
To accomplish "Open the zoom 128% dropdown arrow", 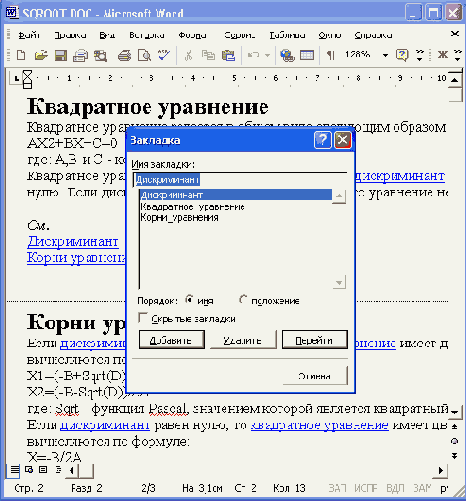I will (385, 55).
